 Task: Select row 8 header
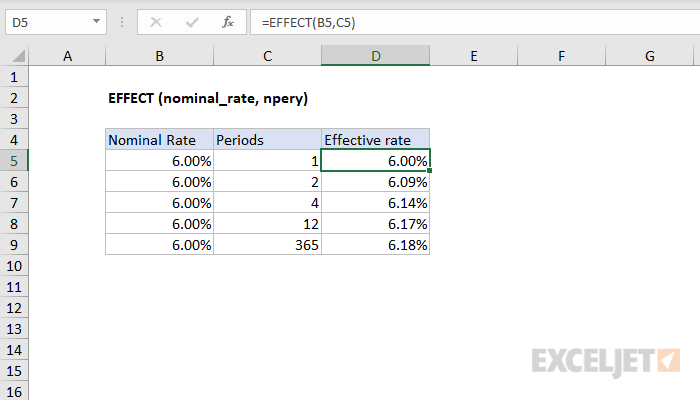click(x=14, y=224)
